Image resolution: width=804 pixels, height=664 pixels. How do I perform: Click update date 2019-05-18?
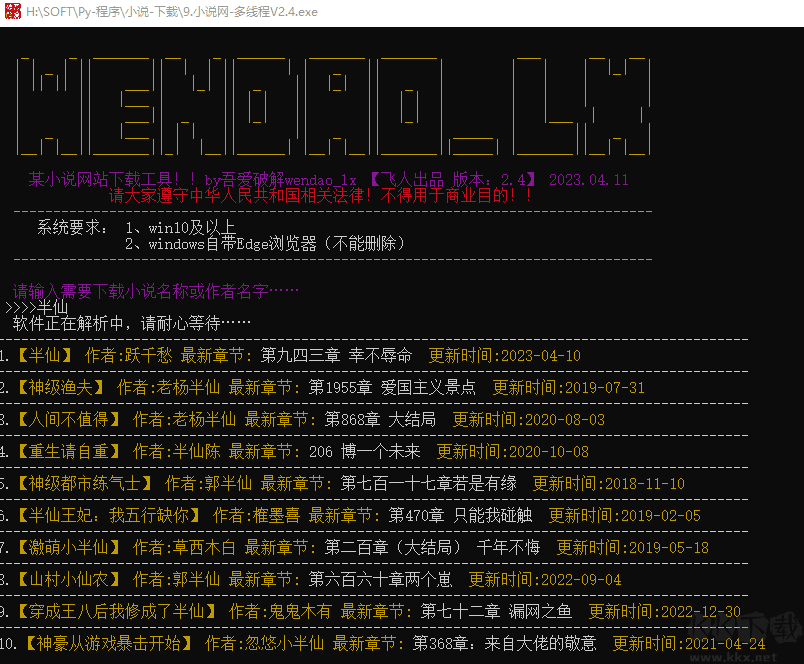pyautogui.click(x=669, y=547)
